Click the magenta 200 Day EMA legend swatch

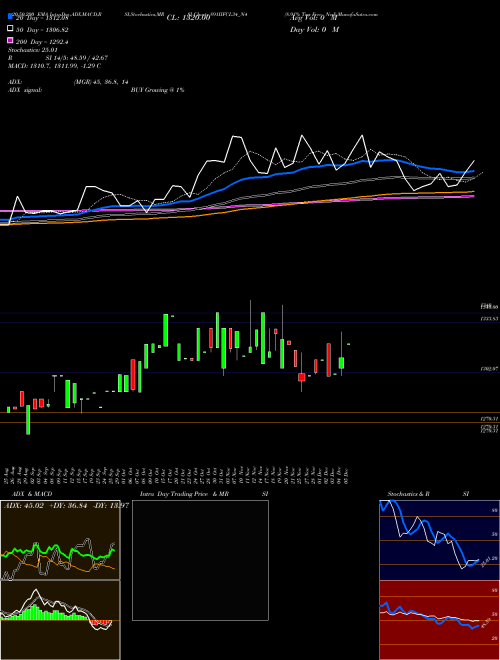[x=10, y=41]
